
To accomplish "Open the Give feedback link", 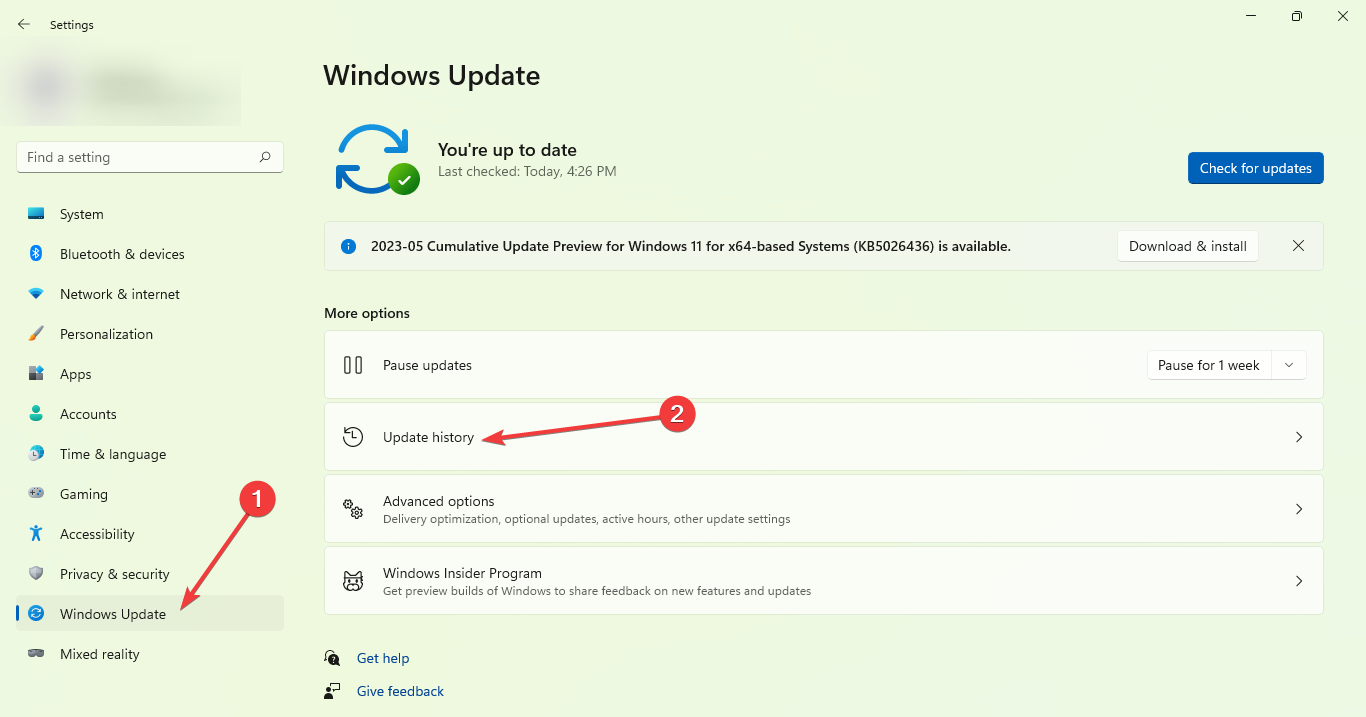I will (399, 691).
